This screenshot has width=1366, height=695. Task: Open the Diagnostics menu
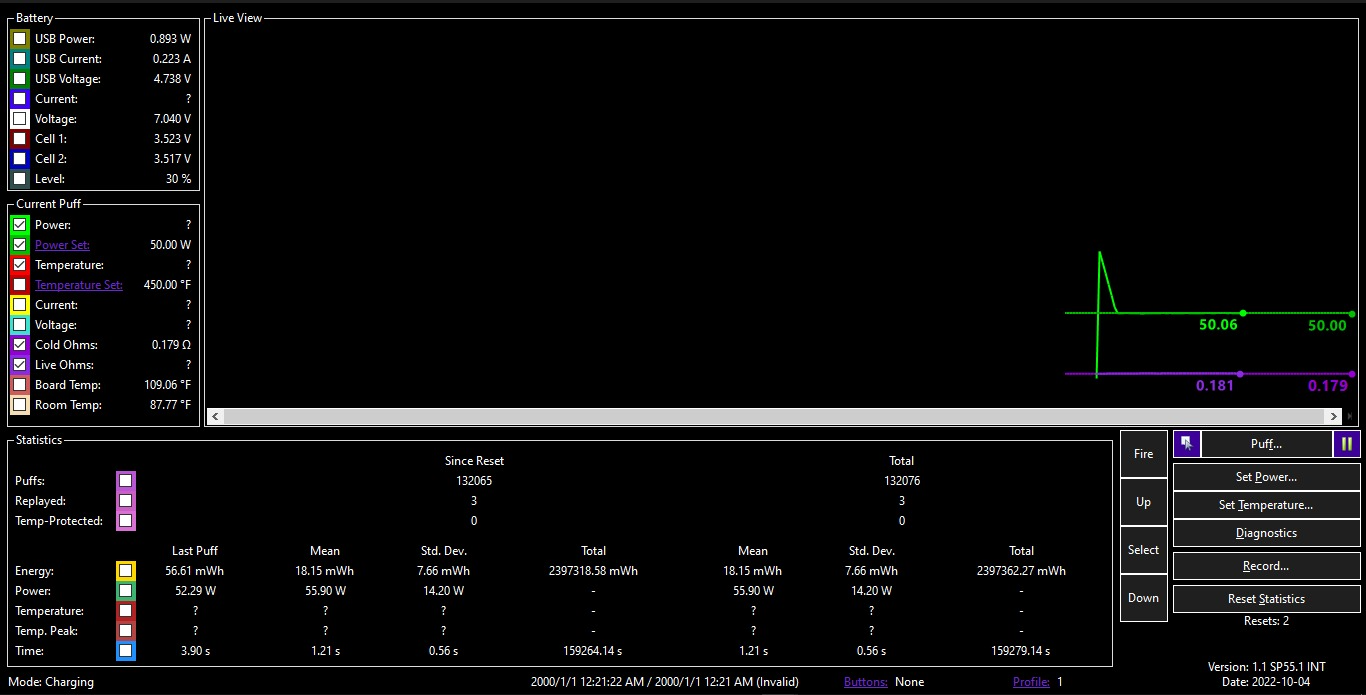[x=1266, y=533]
